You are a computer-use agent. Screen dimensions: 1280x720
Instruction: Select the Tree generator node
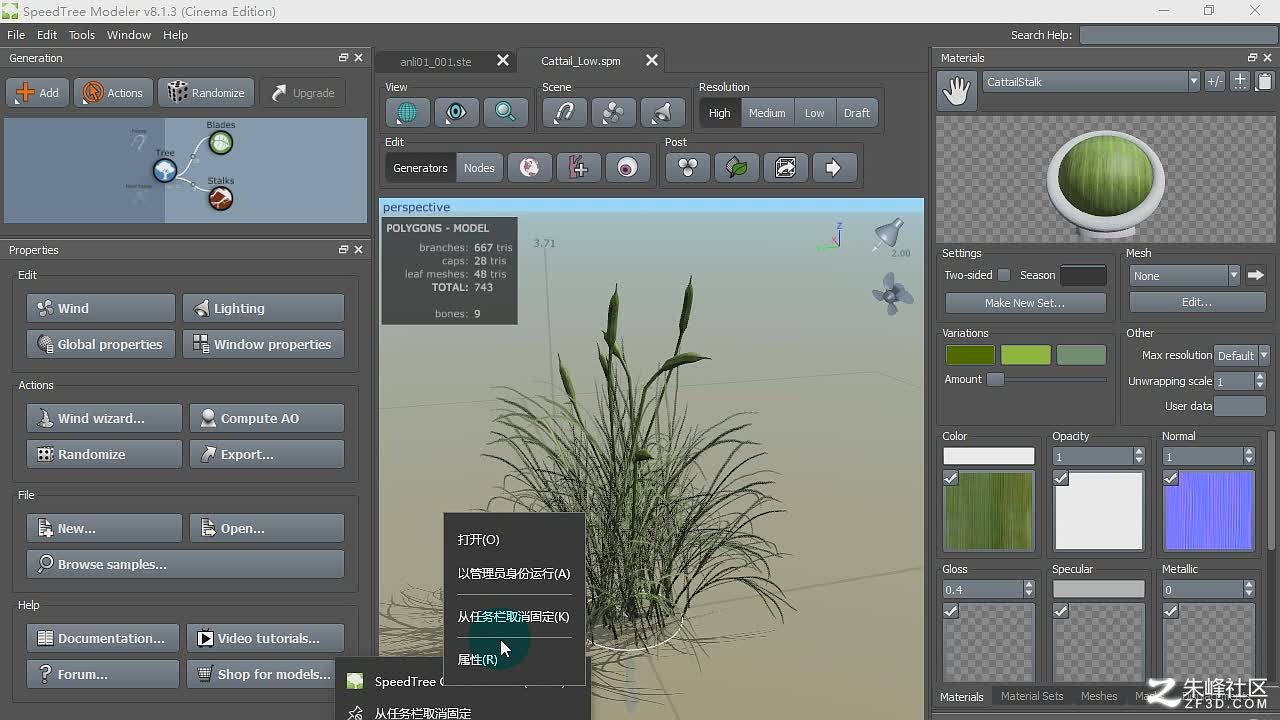[165, 171]
